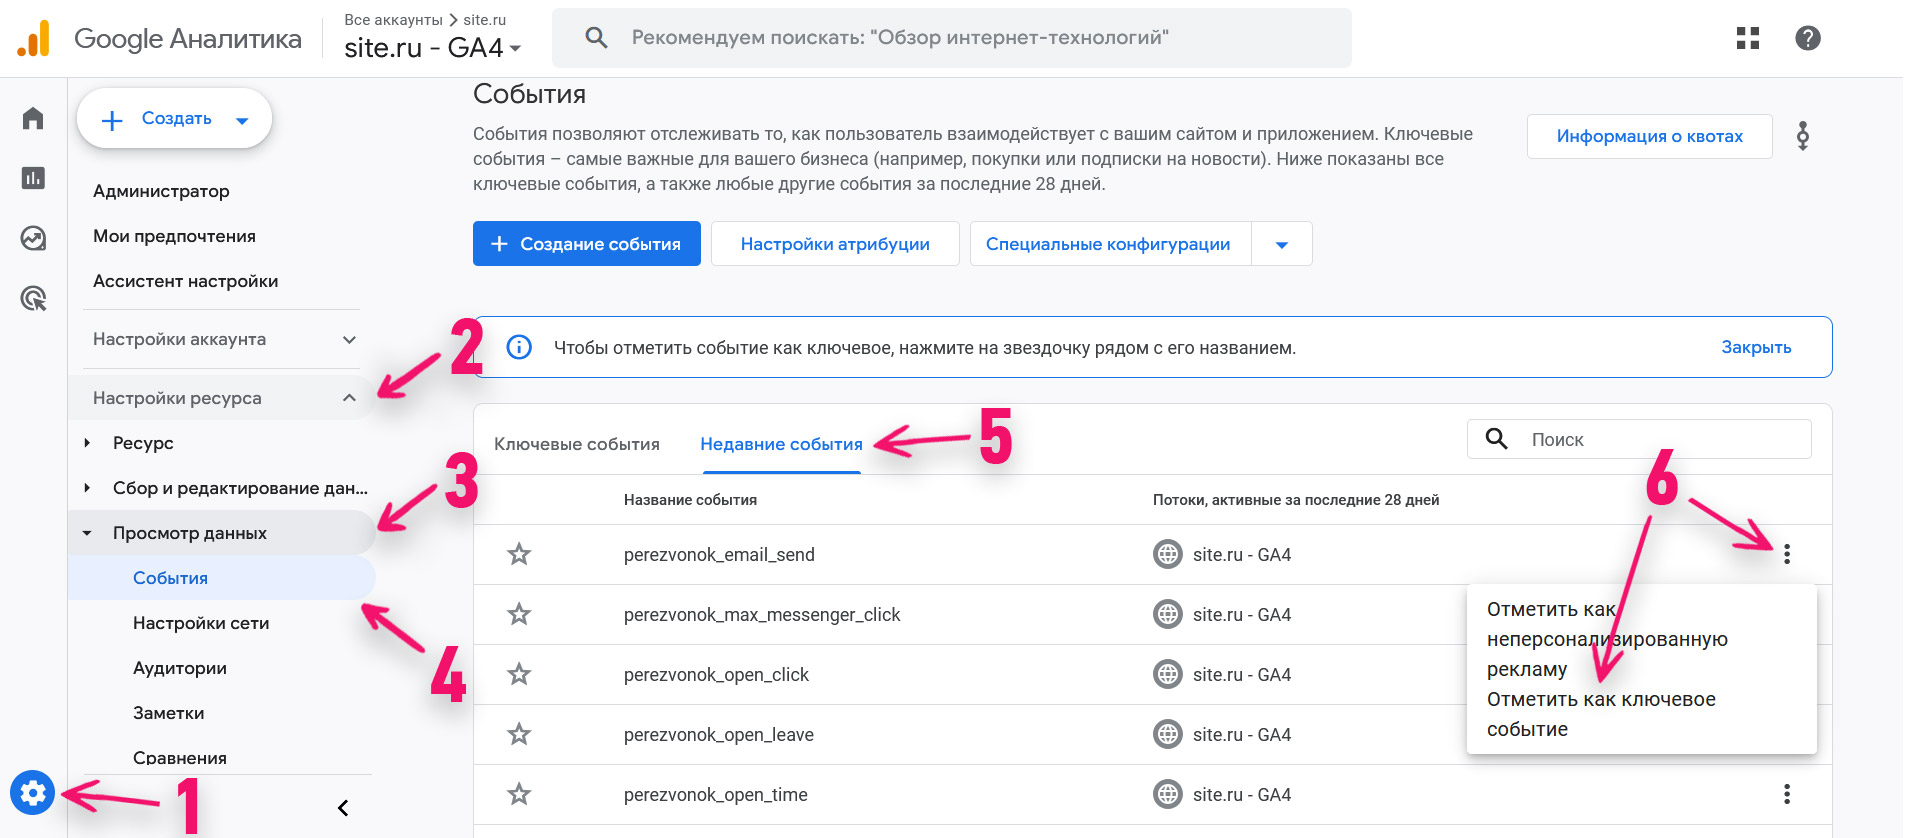Viewport: 1913px width, 838px height.
Task: Open the Home icon in left sidebar
Action: 32,117
